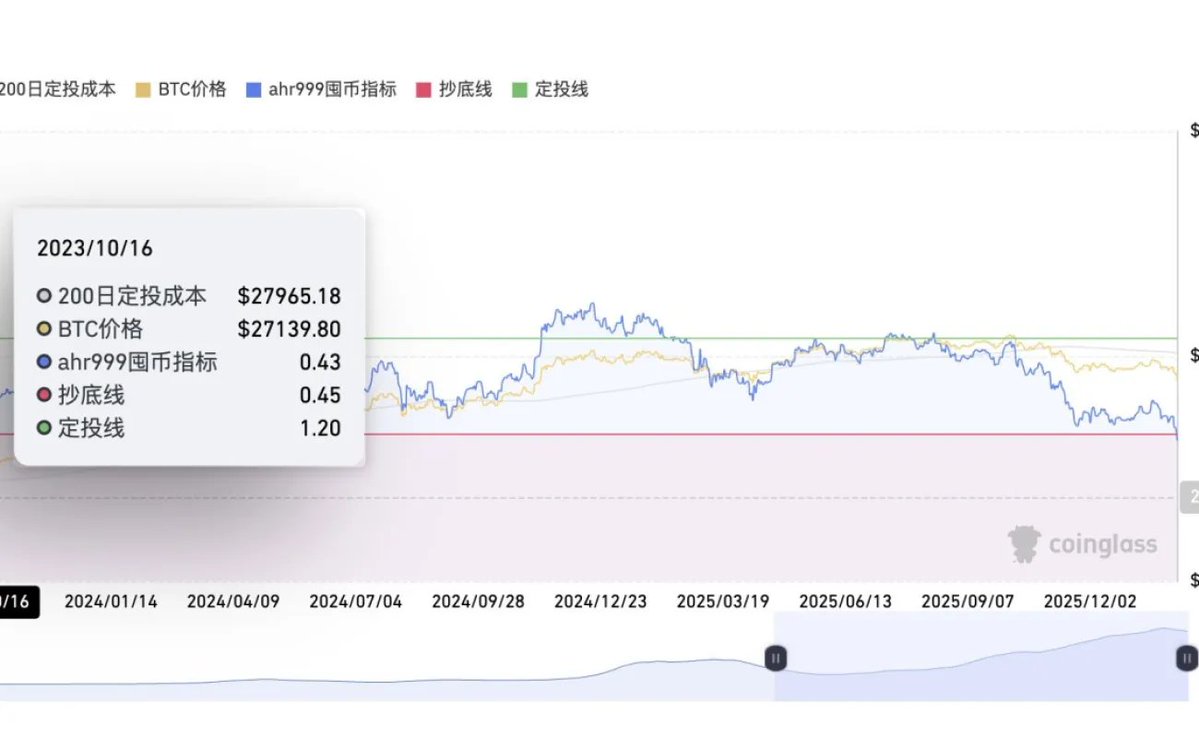
Task: Click the blue ahr999囤币指标 legend square
Action: 253,90
